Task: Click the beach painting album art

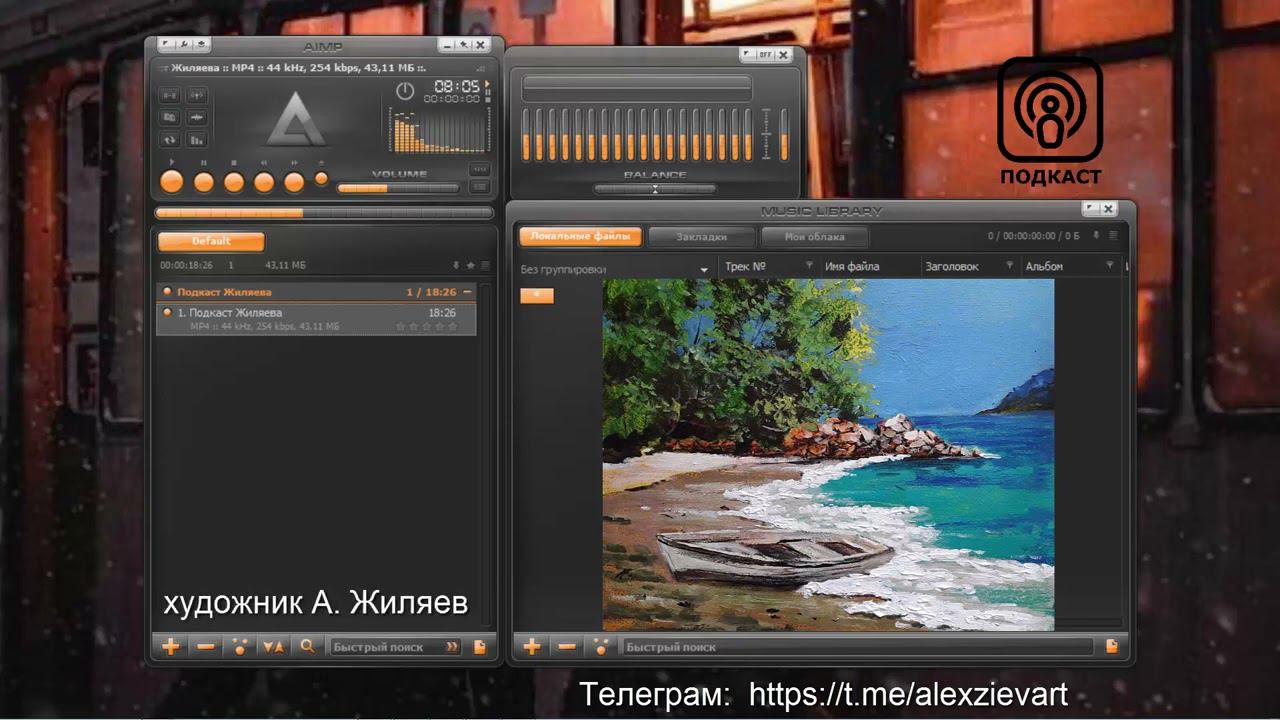Action: [x=828, y=454]
